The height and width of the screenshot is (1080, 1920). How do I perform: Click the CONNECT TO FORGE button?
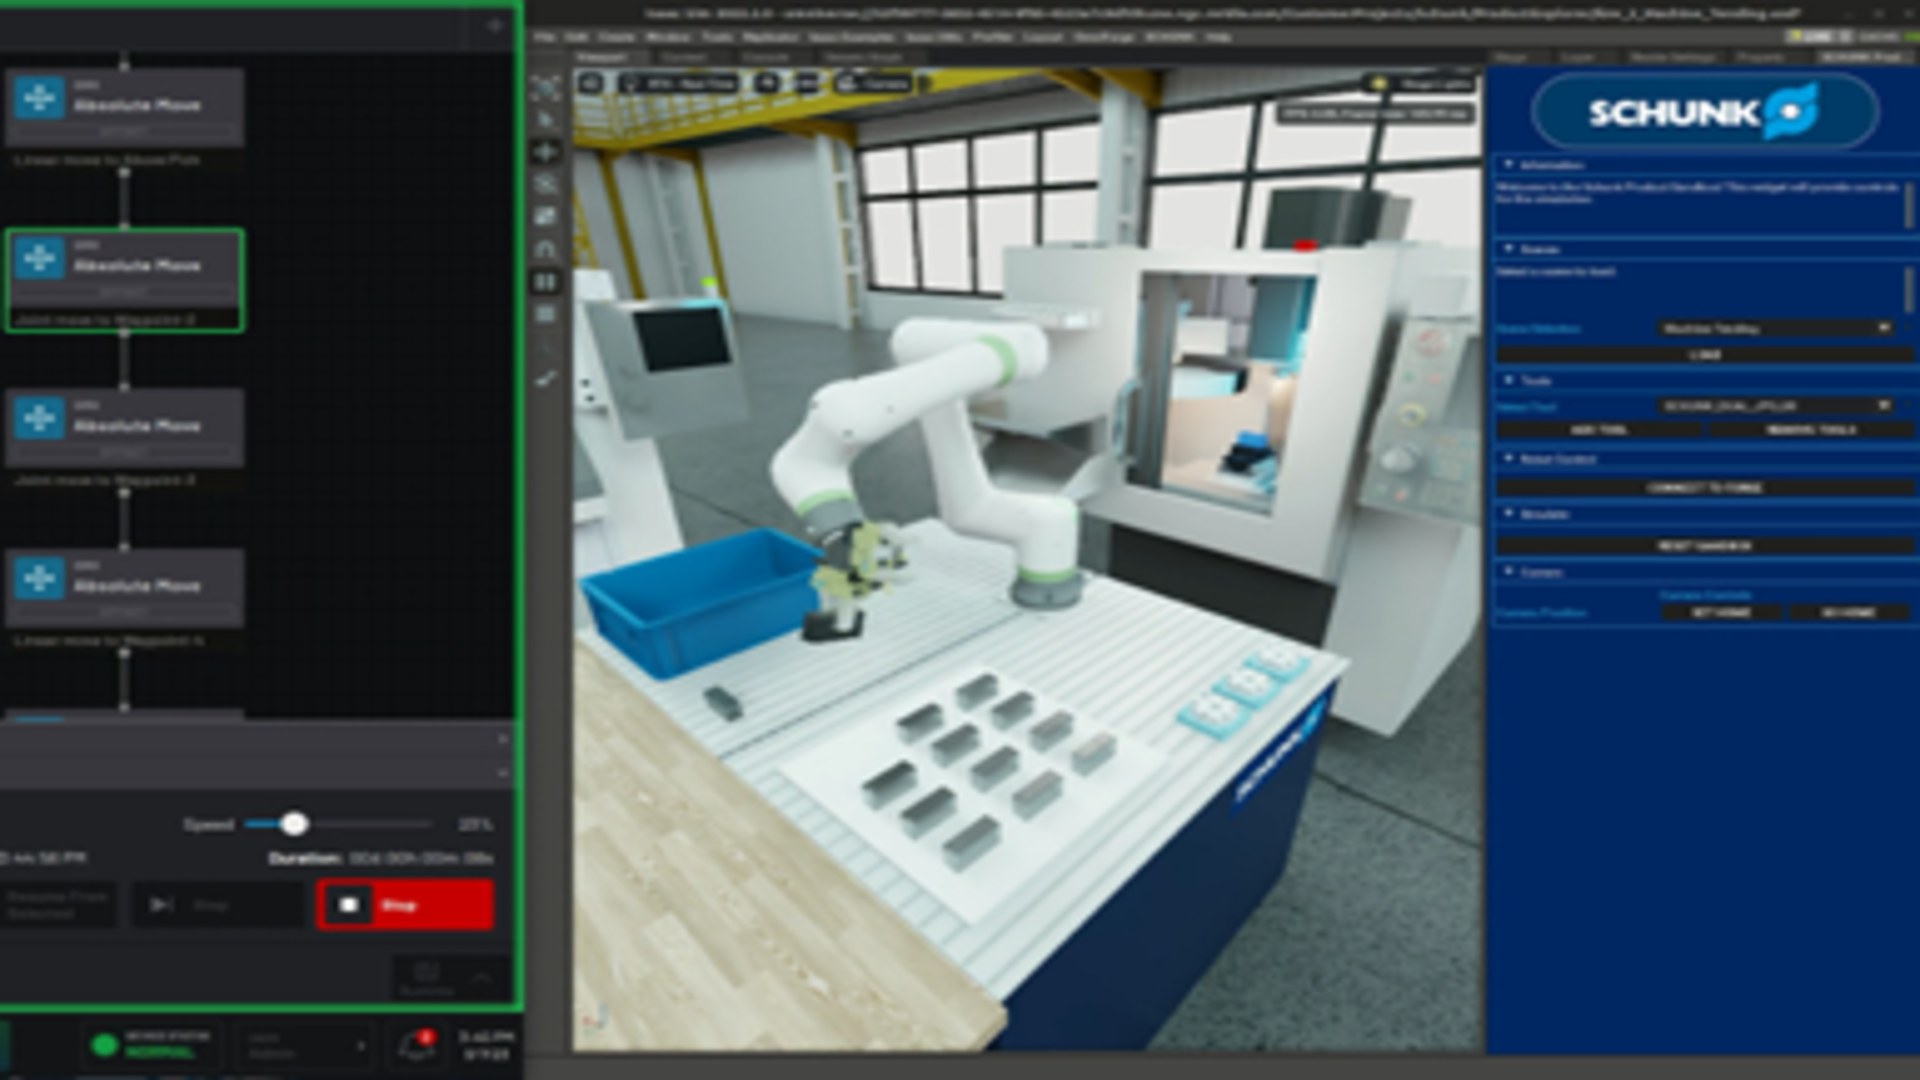[x=1705, y=488]
